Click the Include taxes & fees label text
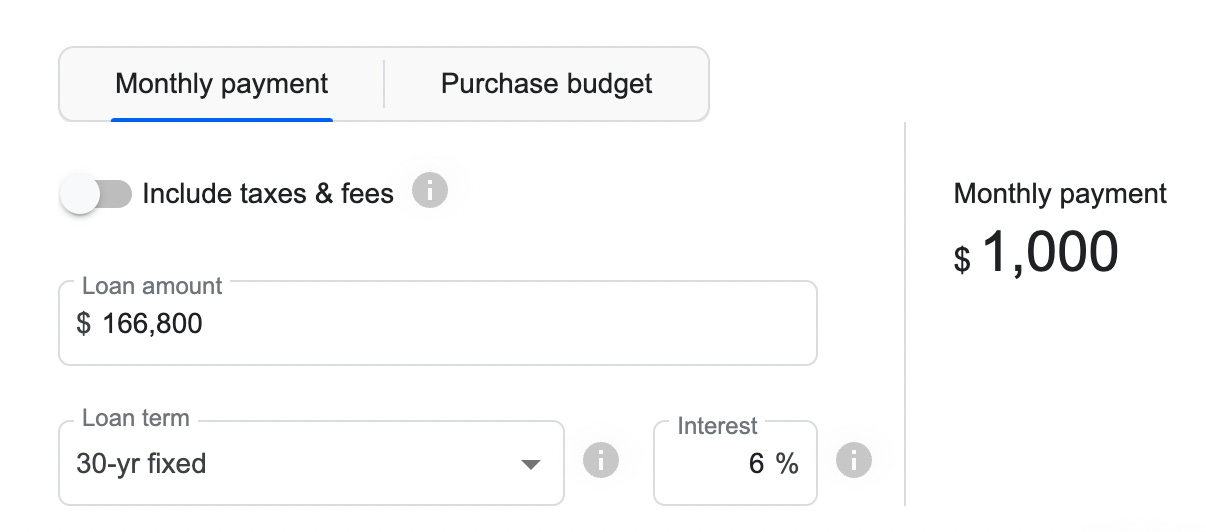The image size is (1206, 532). click(x=268, y=193)
